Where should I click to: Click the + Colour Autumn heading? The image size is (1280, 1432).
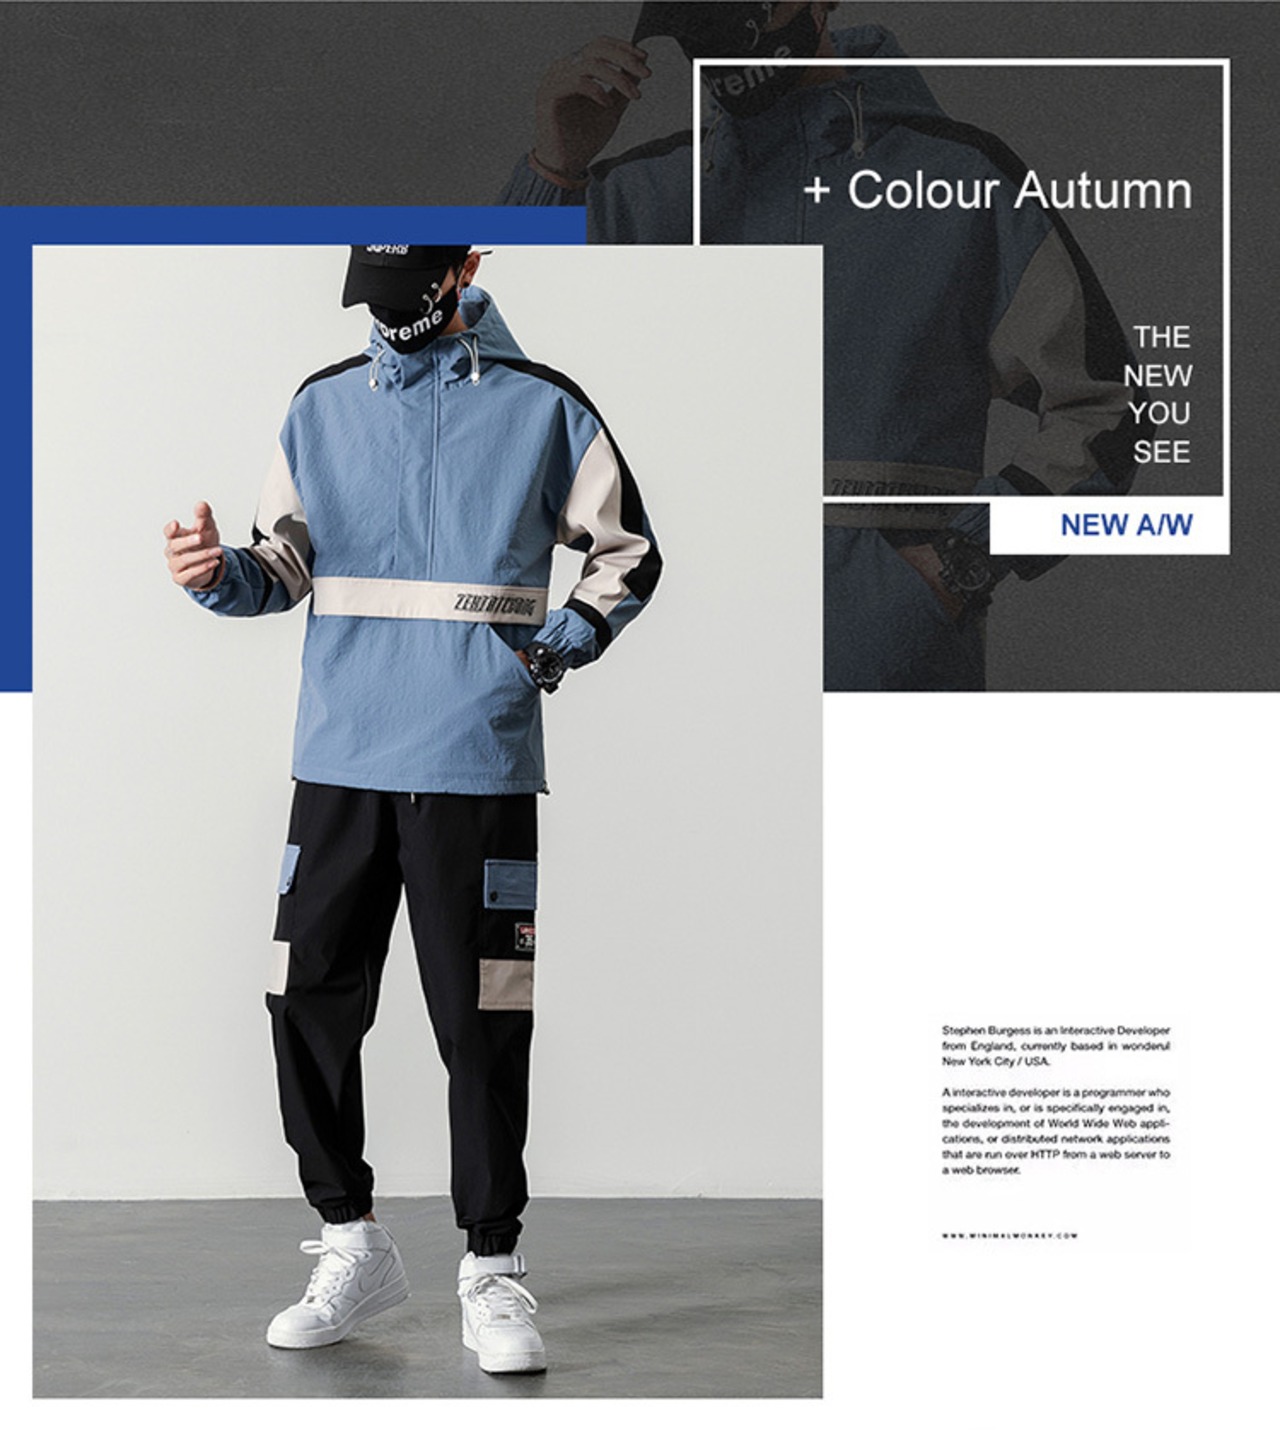998,190
